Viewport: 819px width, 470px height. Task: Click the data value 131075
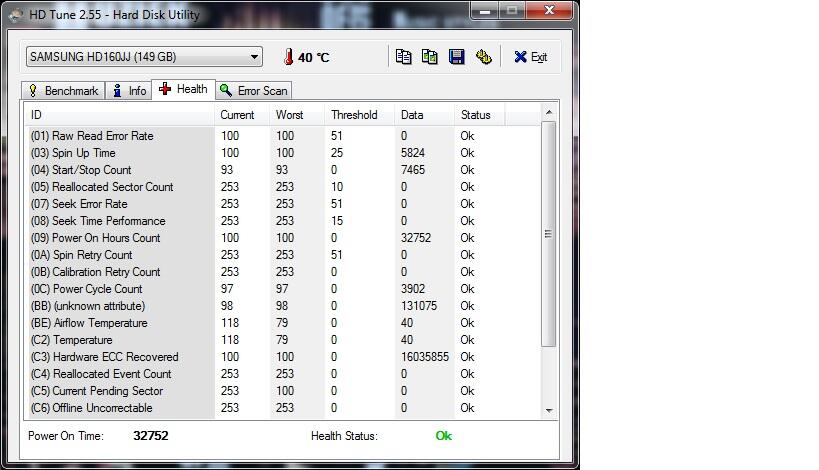[x=419, y=306]
